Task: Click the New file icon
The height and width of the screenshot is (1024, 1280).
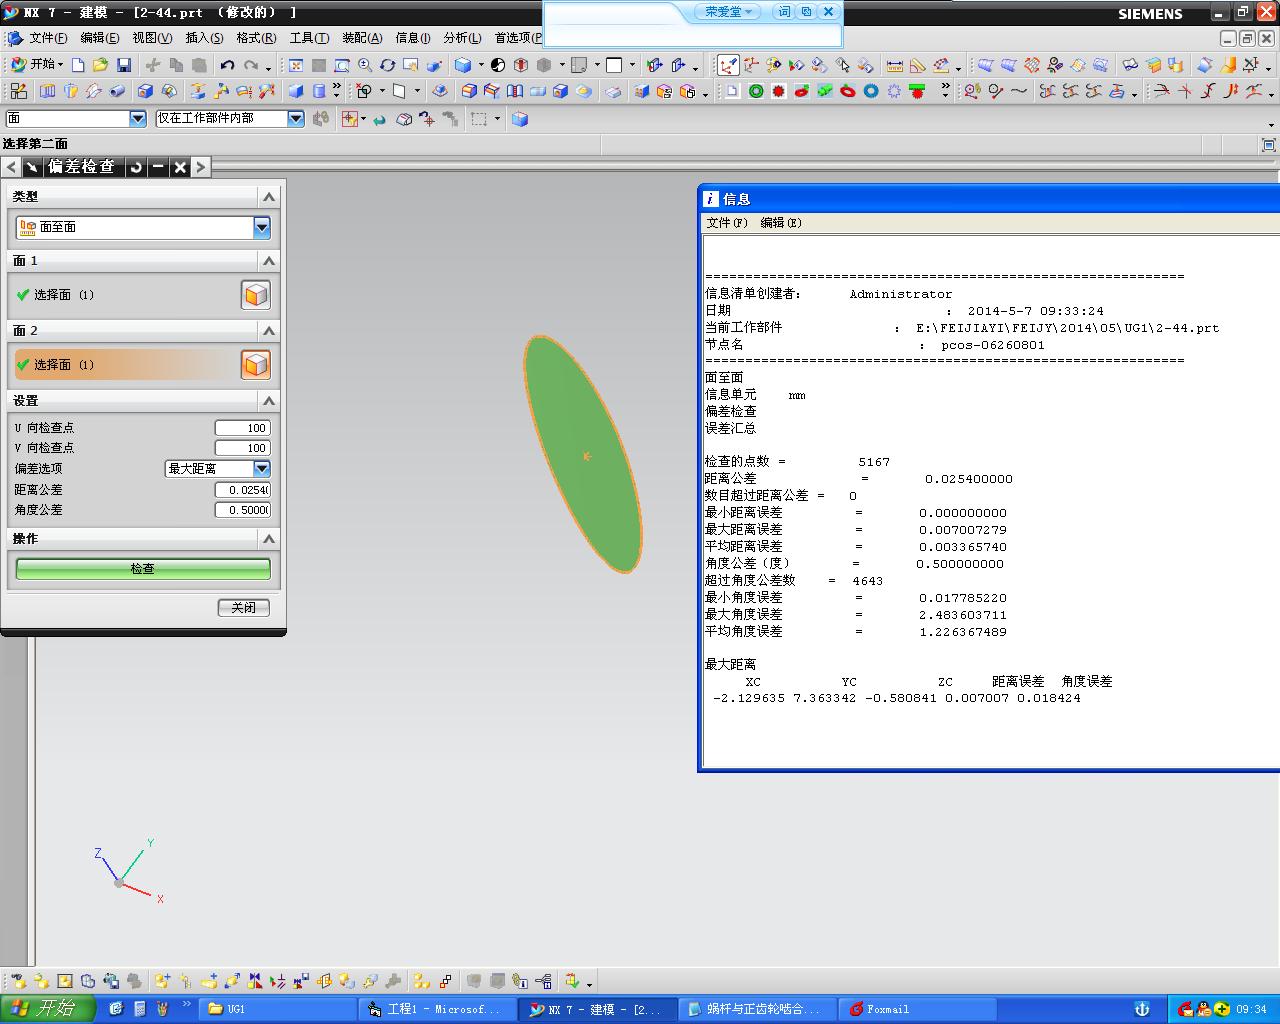Action: click(x=78, y=65)
